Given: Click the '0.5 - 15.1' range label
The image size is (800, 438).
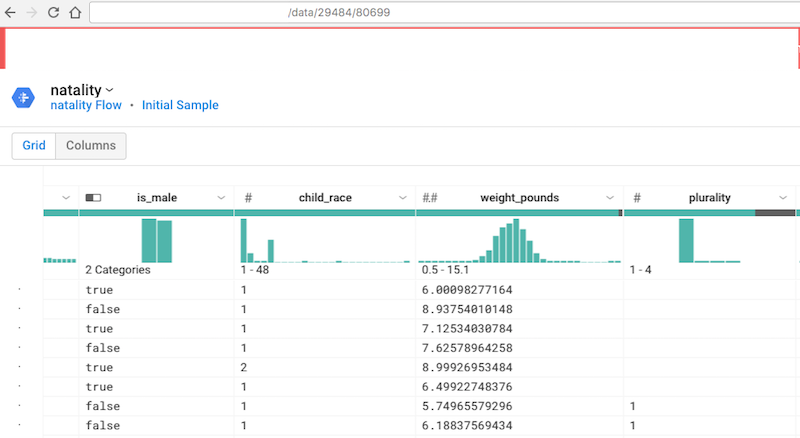Looking at the screenshot, I should coord(445,270).
